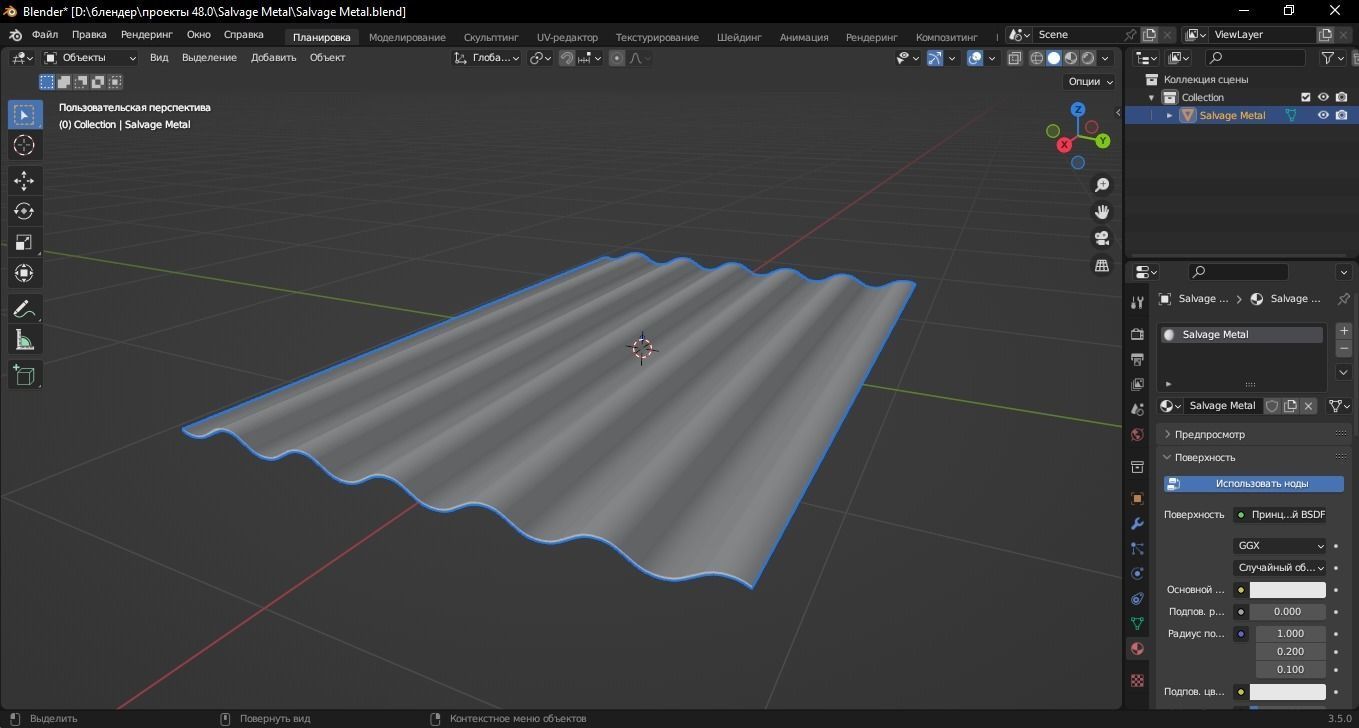Open the Object properties tab
Viewport: 1359px width, 728px height.
(1137, 498)
